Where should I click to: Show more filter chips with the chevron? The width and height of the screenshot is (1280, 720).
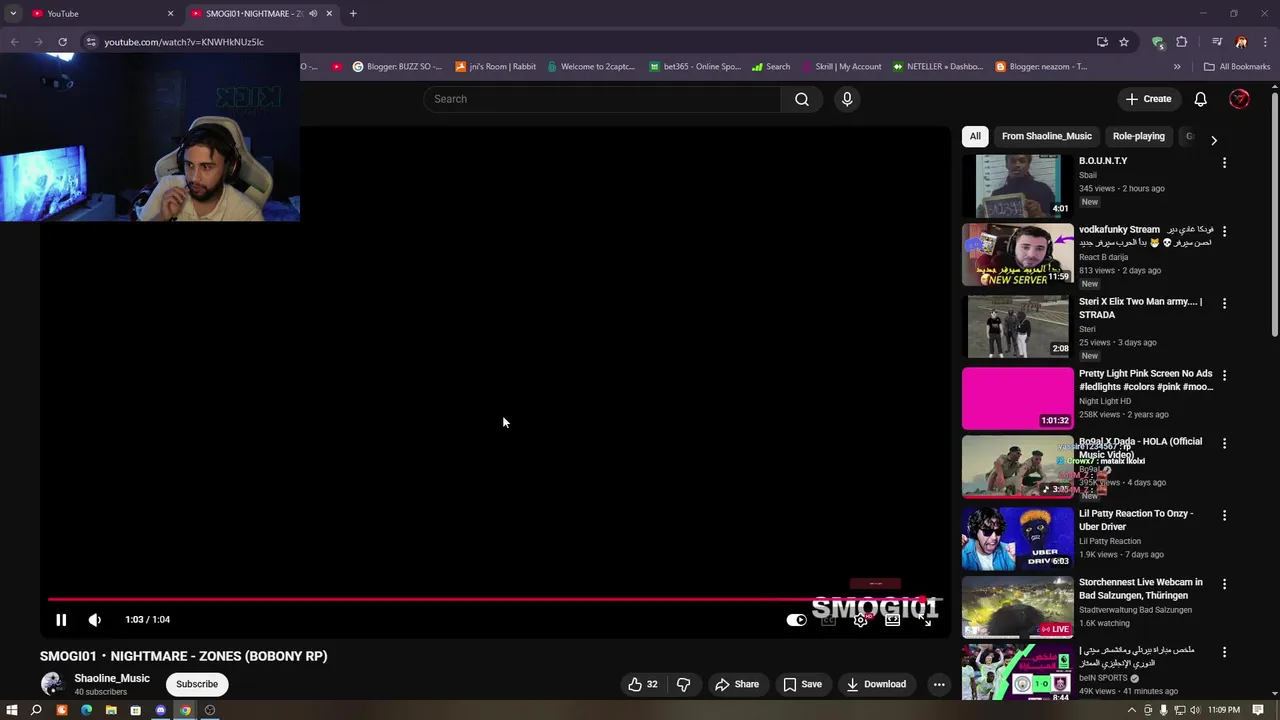(x=1214, y=140)
